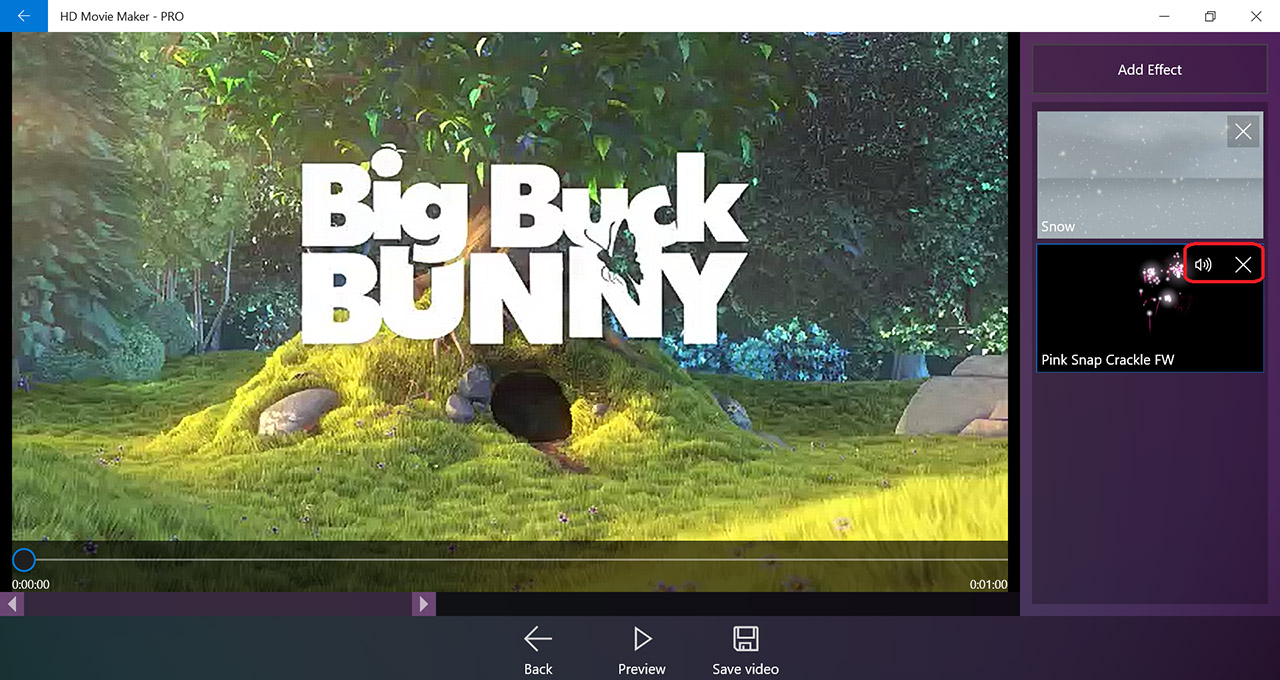
Task: Click the left timeline navigation arrow
Action: click(12, 603)
